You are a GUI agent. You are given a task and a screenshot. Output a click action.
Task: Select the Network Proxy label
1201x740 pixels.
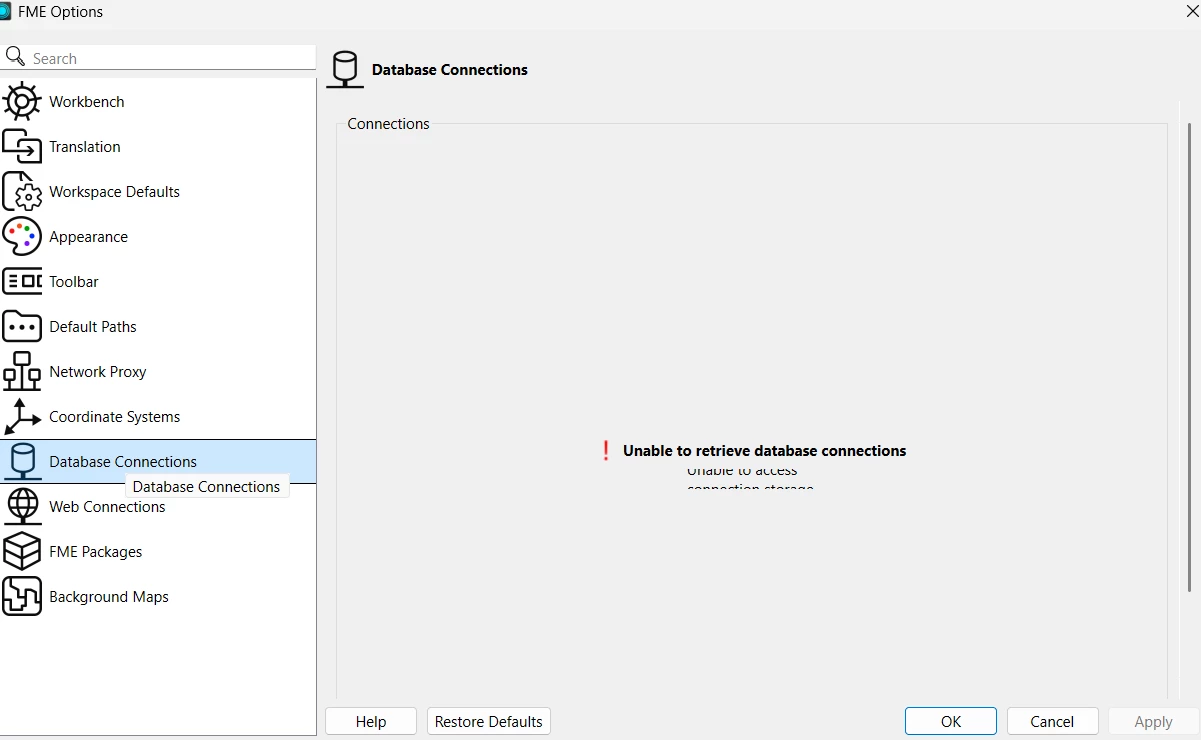pos(98,372)
